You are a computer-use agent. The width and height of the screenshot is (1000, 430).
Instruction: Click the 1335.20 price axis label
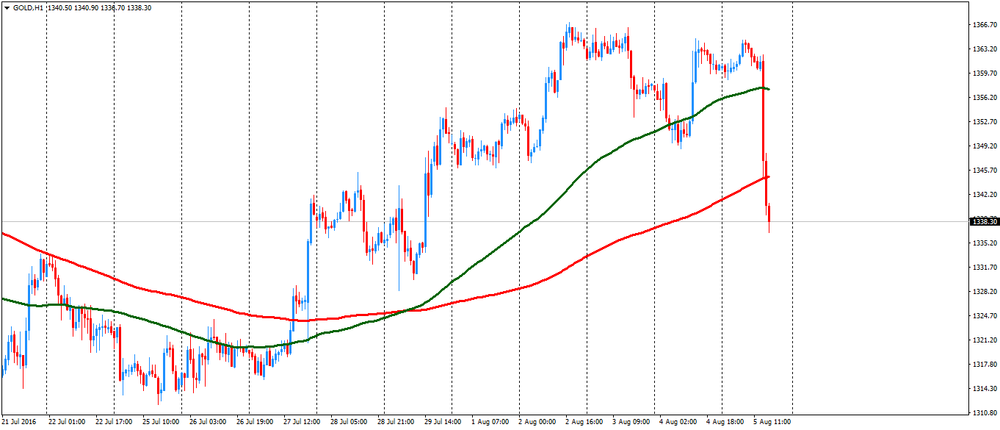(983, 243)
